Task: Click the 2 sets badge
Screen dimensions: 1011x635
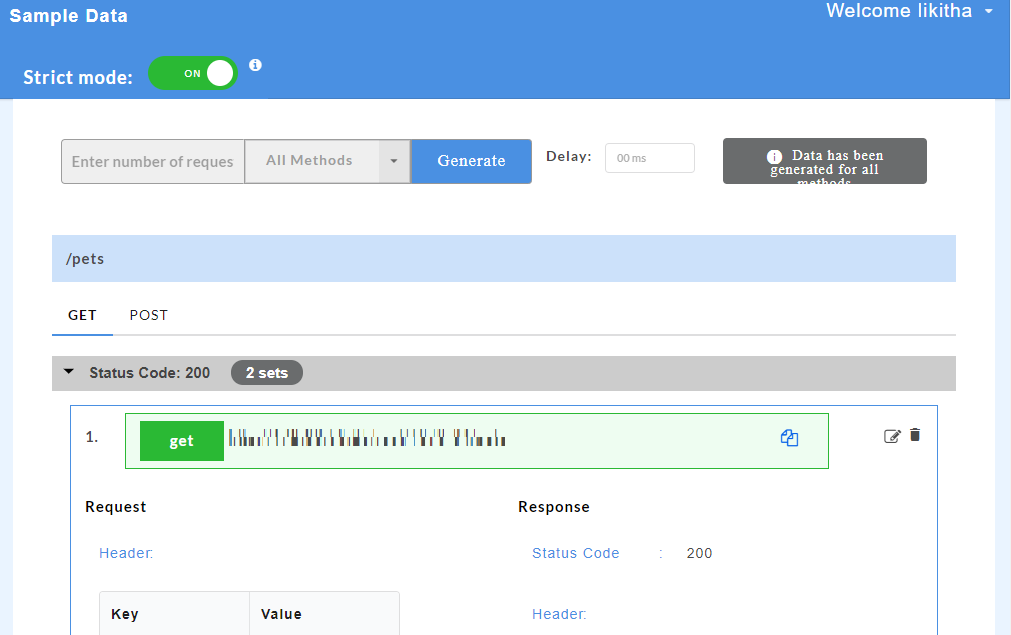Action: (x=266, y=372)
